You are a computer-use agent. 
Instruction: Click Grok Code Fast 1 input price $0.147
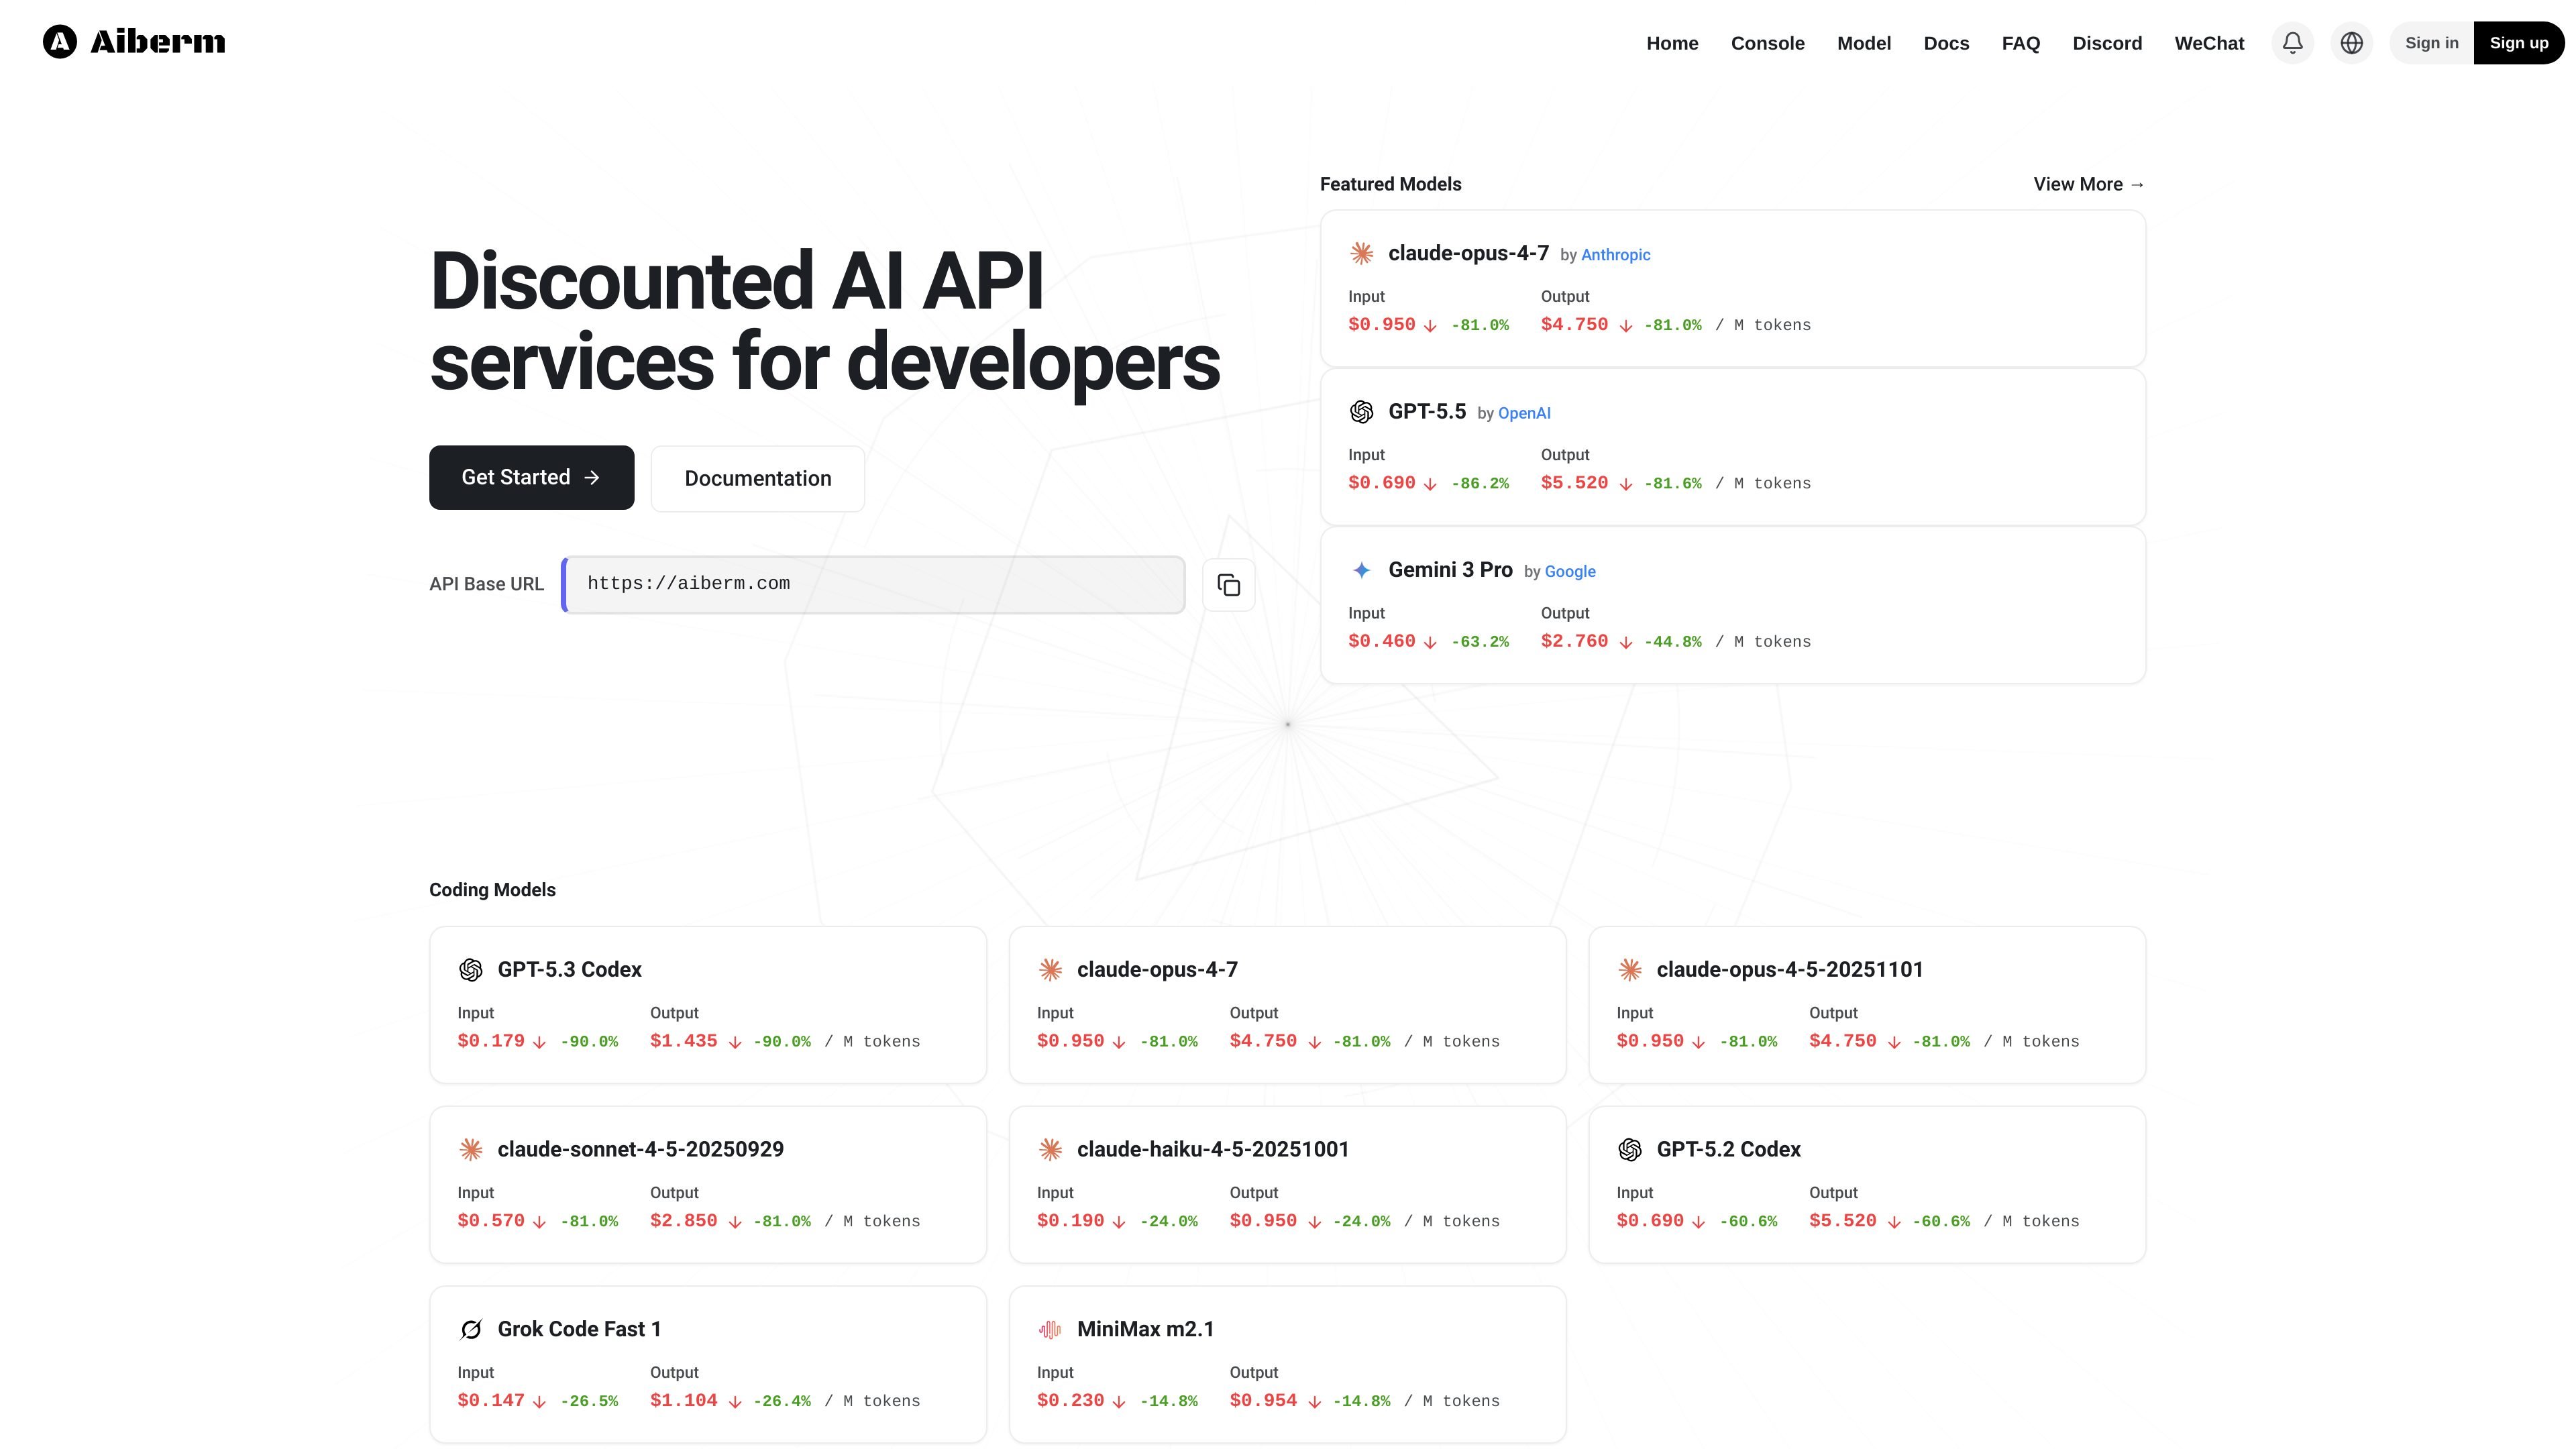click(490, 1401)
